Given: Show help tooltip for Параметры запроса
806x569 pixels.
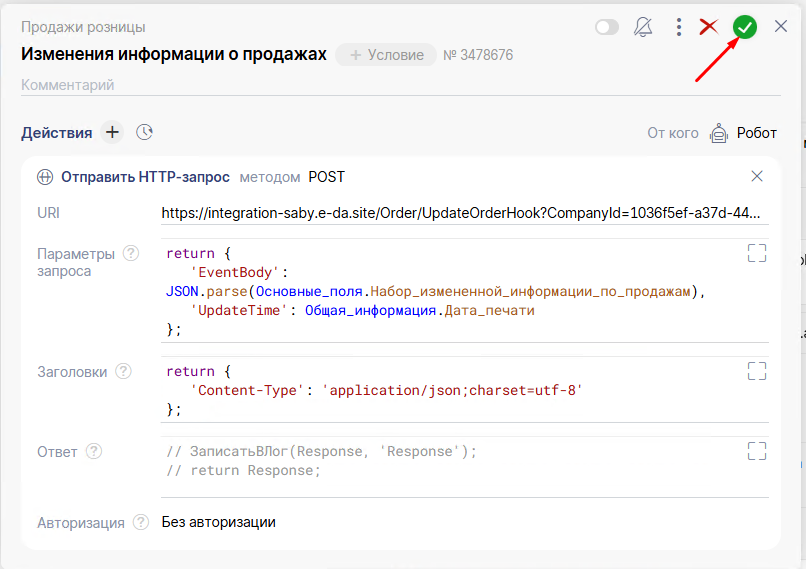Looking at the screenshot, I should [130, 253].
